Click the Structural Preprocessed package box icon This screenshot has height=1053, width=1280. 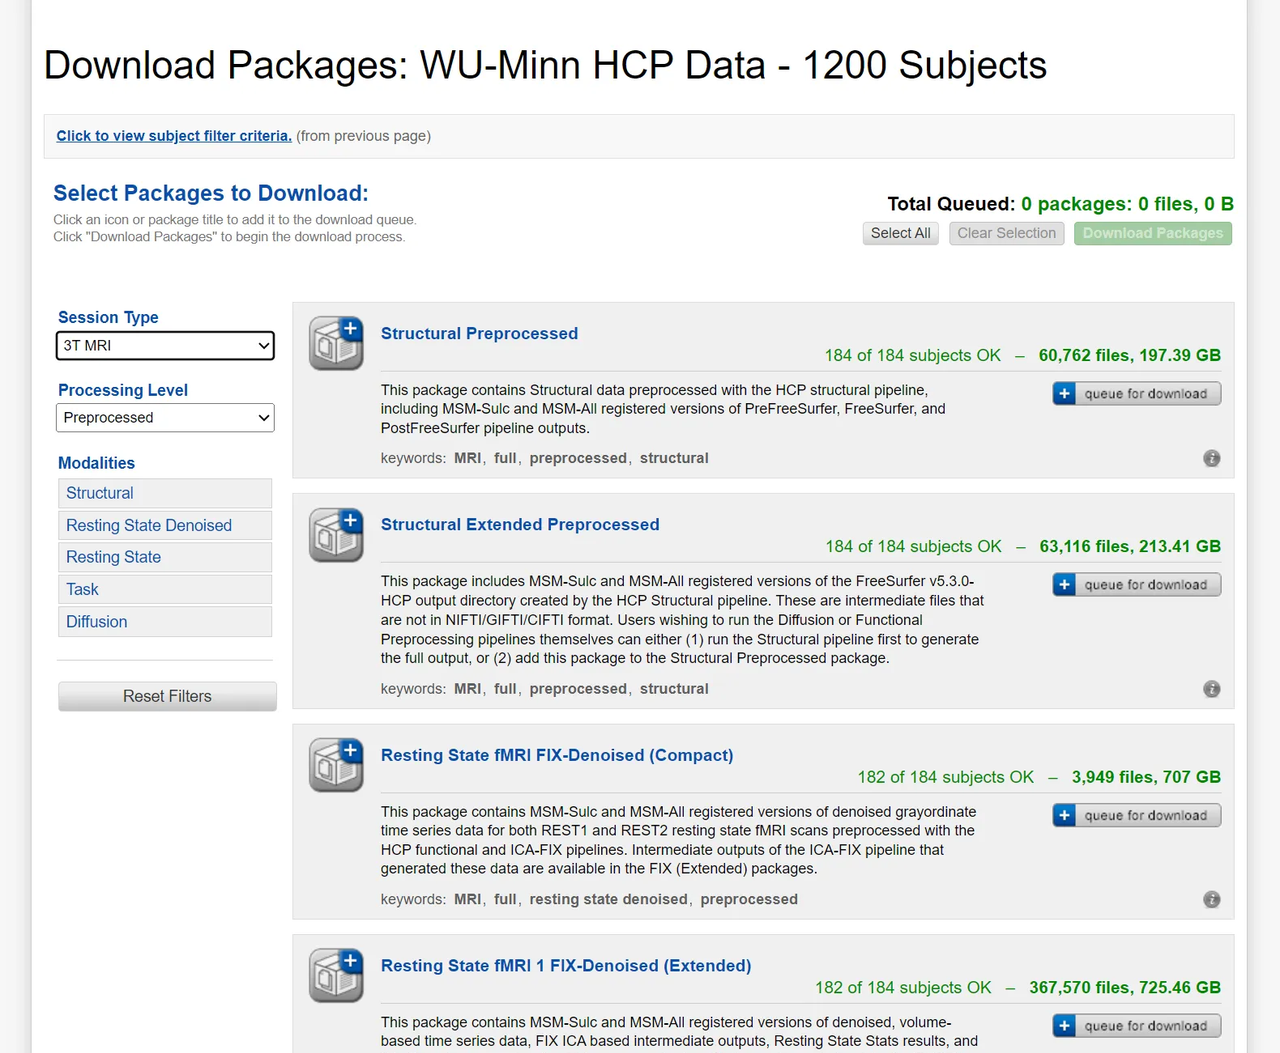(x=336, y=343)
